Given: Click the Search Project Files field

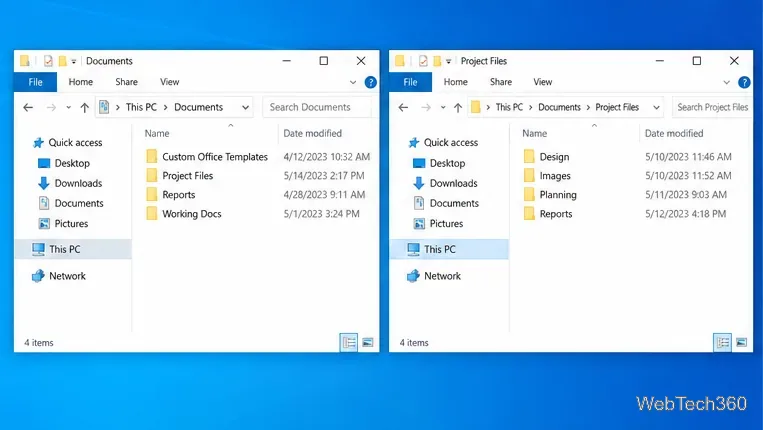Looking at the screenshot, I should point(712,107).
